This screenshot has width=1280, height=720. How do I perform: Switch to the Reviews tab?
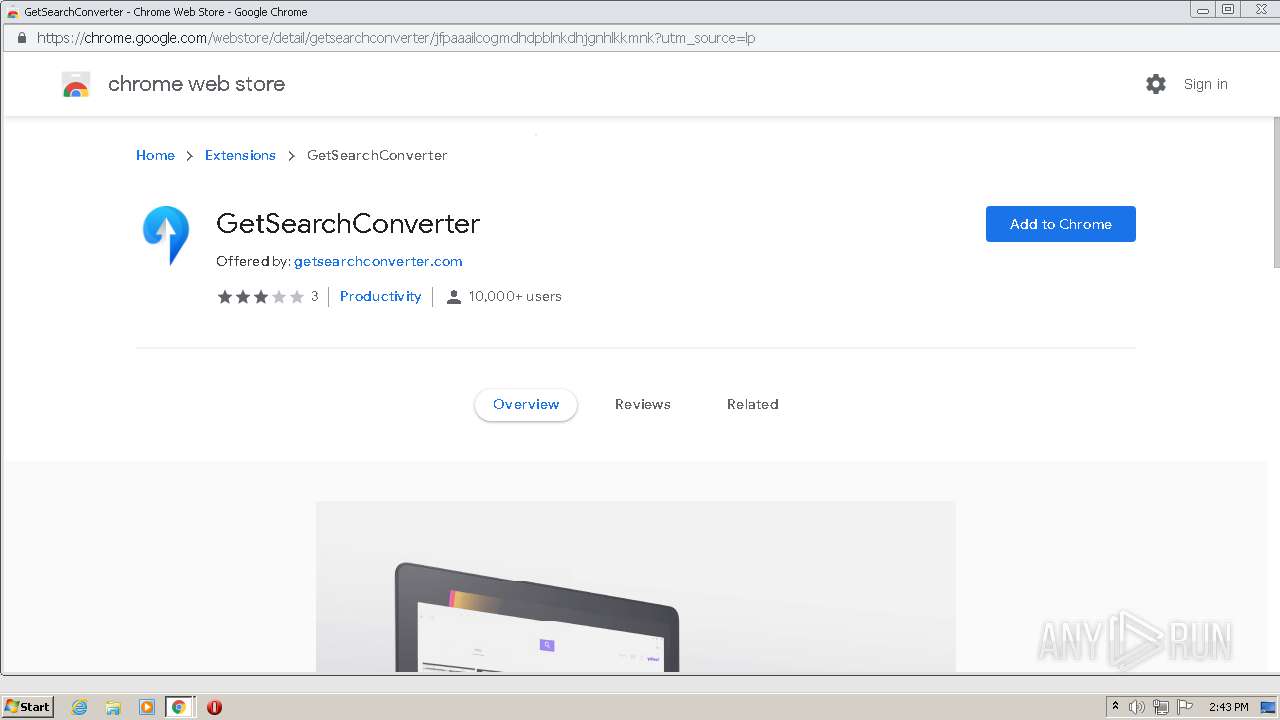[x=643, y=404]
